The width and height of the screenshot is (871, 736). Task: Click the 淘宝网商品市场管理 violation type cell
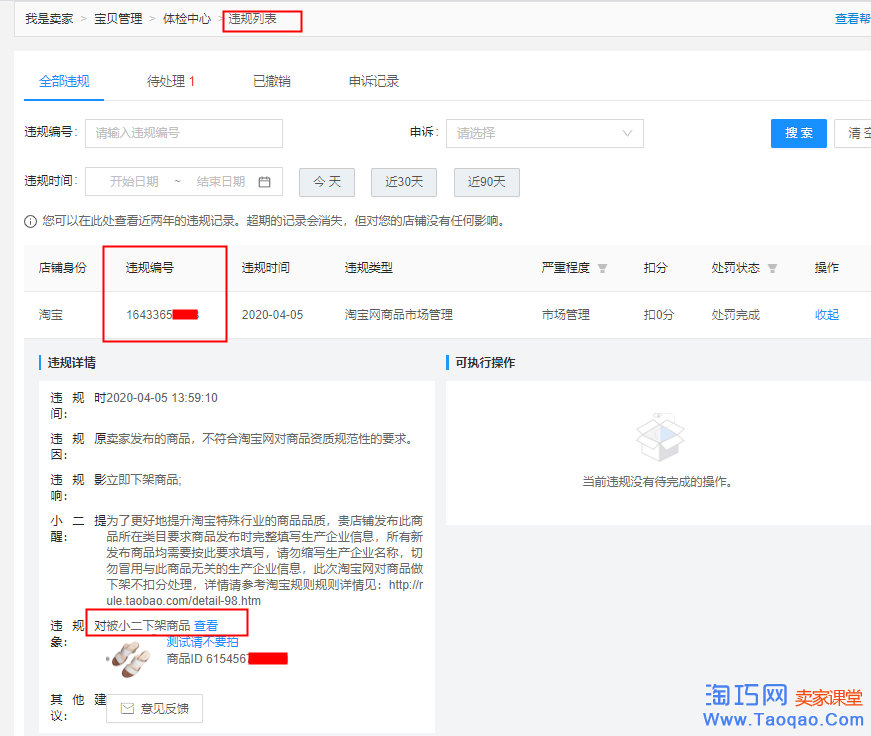click(x=398, y=315)
